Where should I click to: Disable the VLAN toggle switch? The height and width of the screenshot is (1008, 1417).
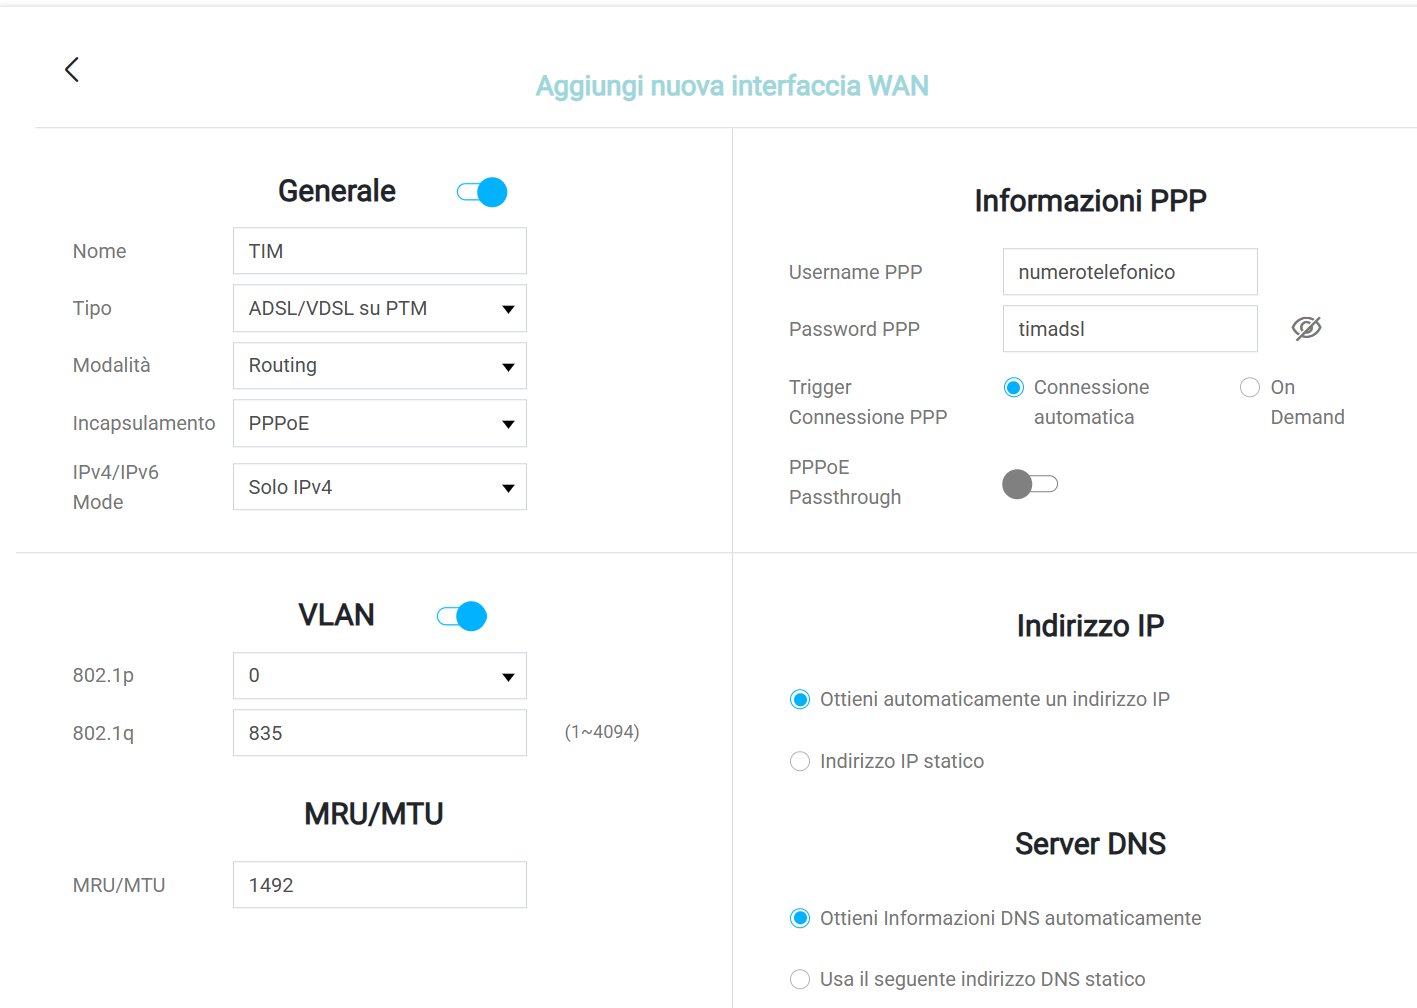(462, 616)
